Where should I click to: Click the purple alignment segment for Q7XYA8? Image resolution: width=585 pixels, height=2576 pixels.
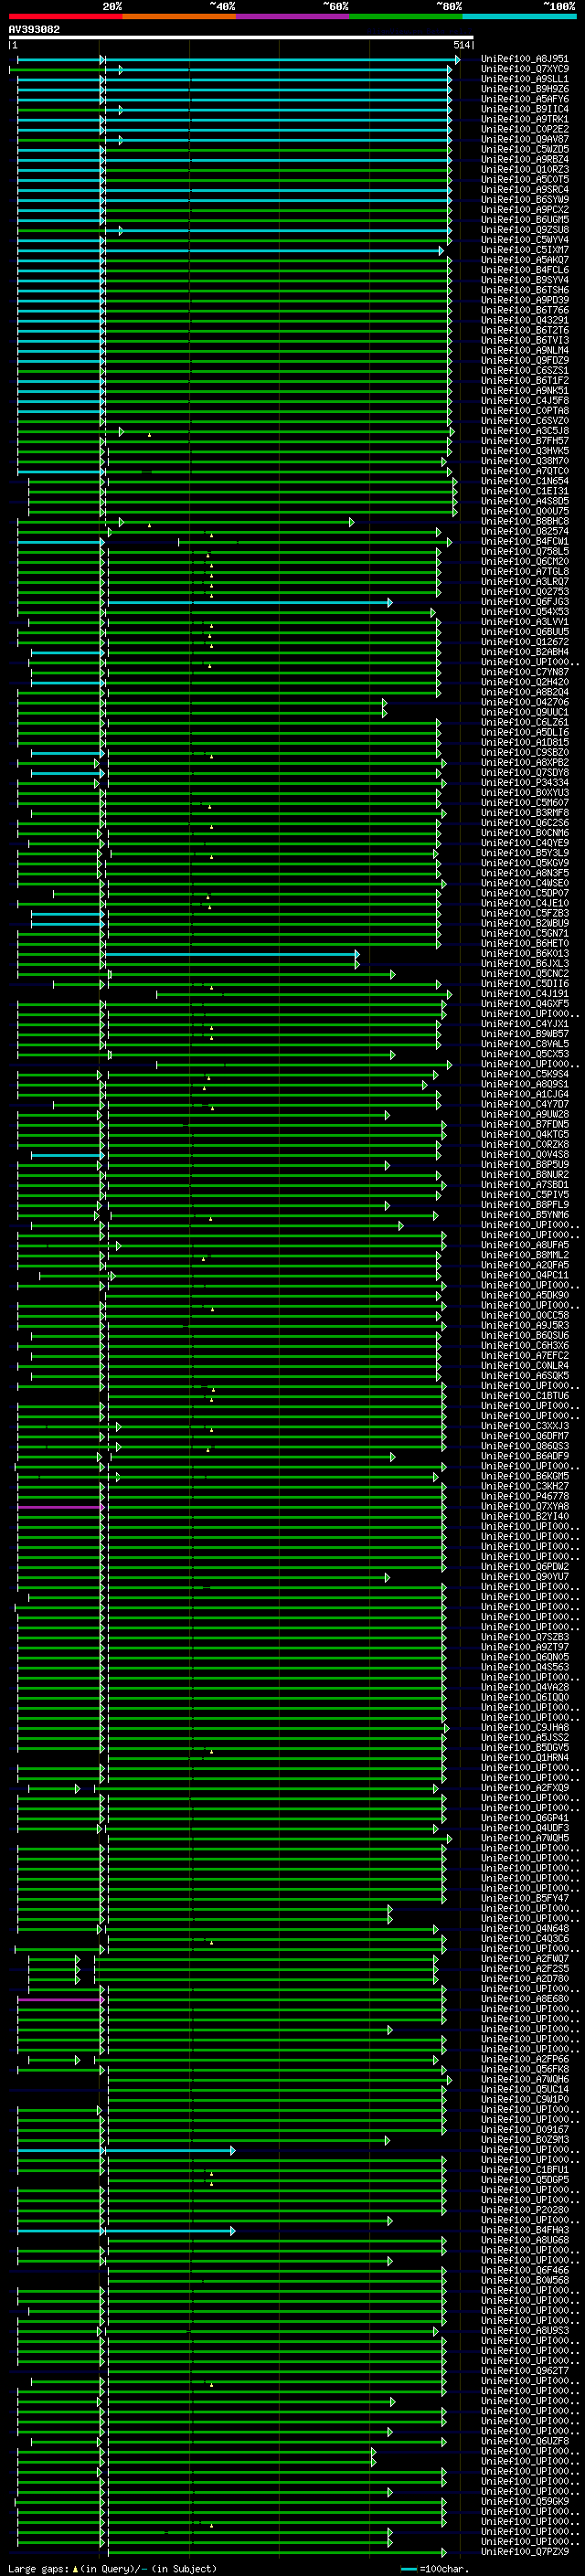[59, 1507]
